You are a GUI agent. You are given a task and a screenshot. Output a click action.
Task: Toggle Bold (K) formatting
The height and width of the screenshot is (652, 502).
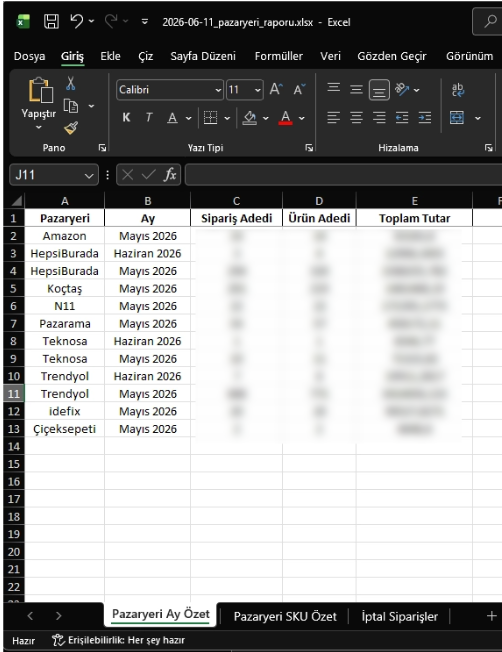[x=126, y=118]
